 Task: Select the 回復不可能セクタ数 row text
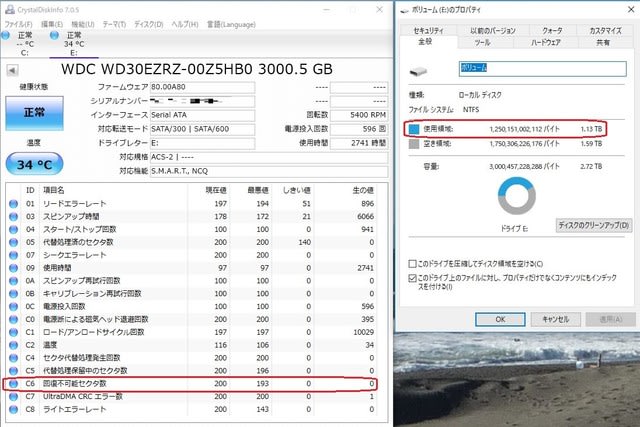(x=75, y=384)
